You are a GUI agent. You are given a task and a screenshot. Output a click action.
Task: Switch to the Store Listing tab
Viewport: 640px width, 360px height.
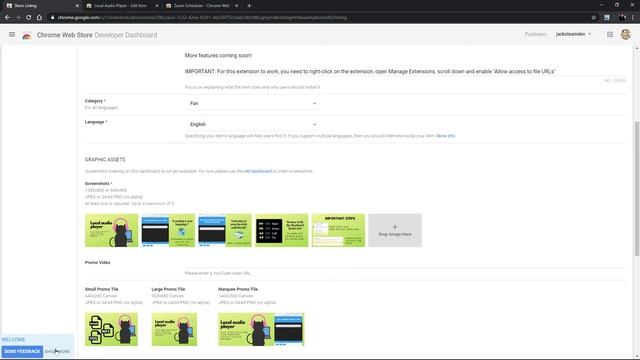[x=42, y=6]
